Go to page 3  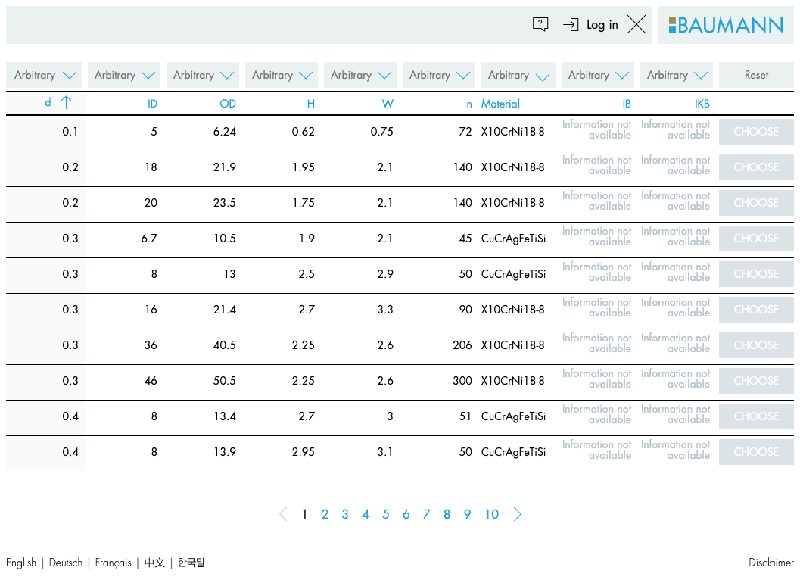pyautogui.click(x=345, y=514)
